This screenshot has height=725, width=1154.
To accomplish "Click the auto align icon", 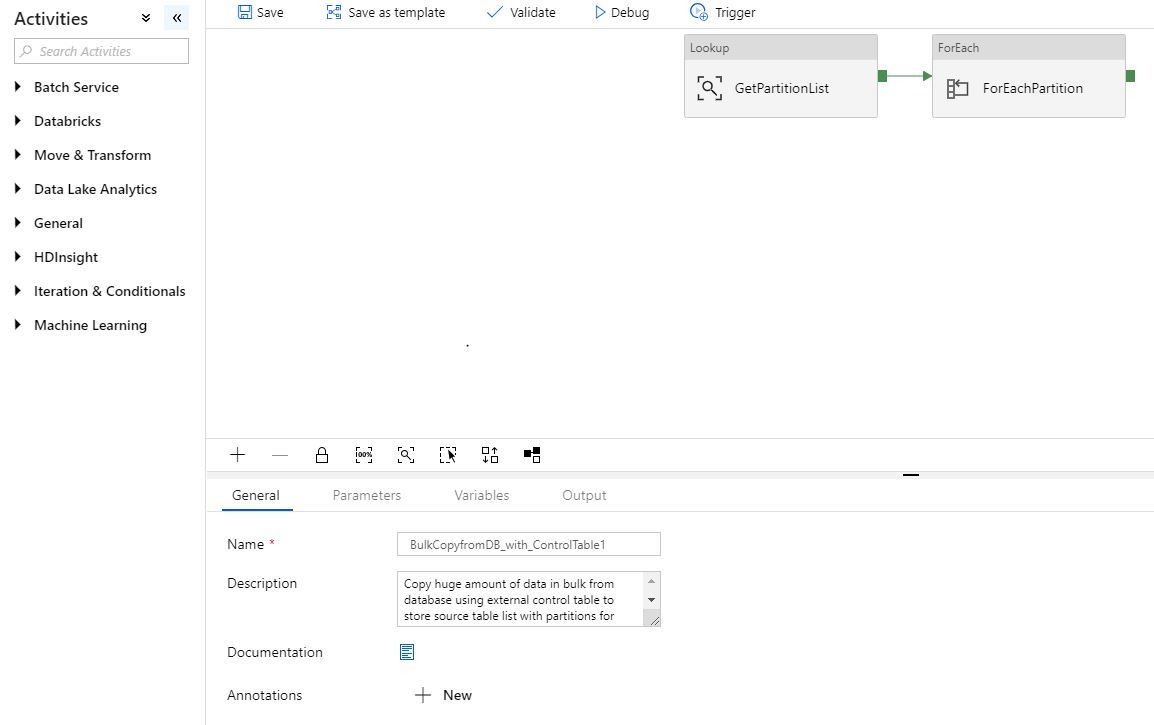I will (x=490, y=455).
